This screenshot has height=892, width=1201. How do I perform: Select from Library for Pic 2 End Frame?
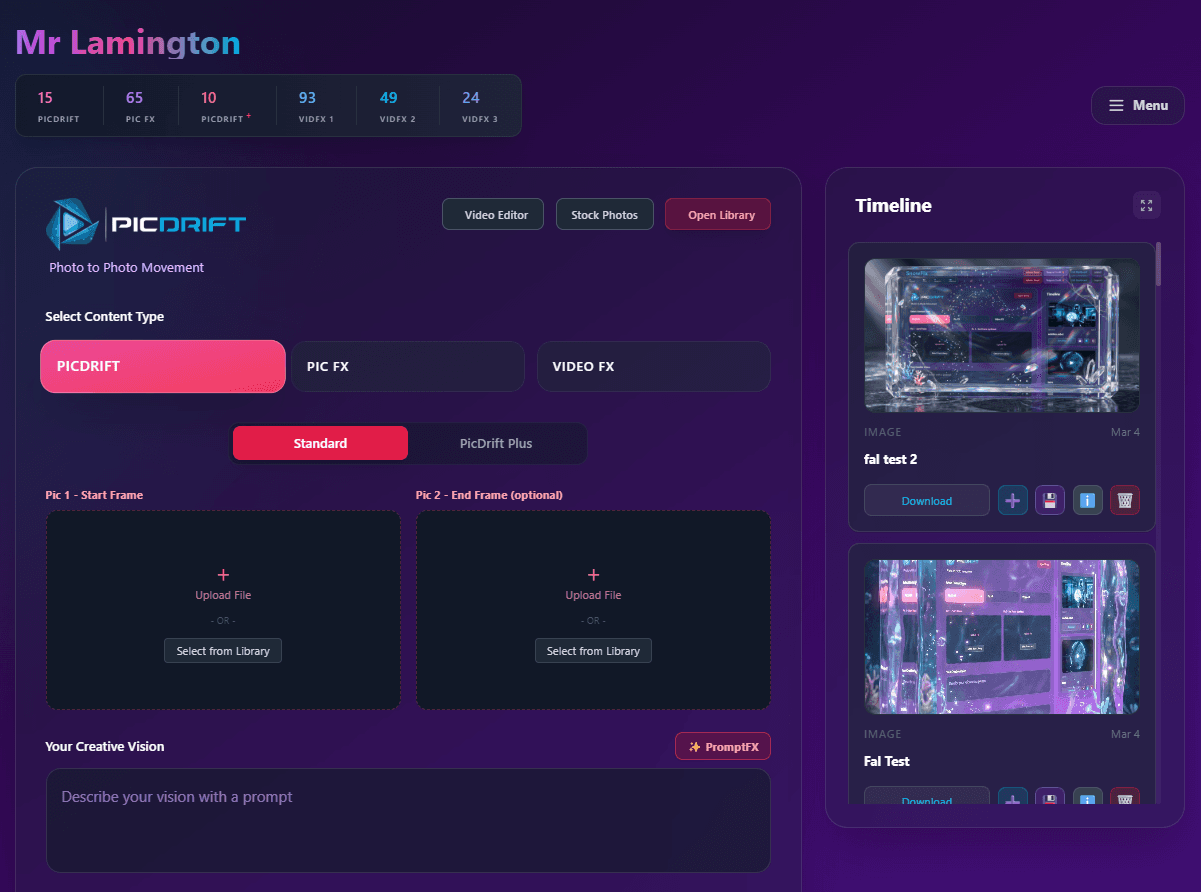click(594, 650)
